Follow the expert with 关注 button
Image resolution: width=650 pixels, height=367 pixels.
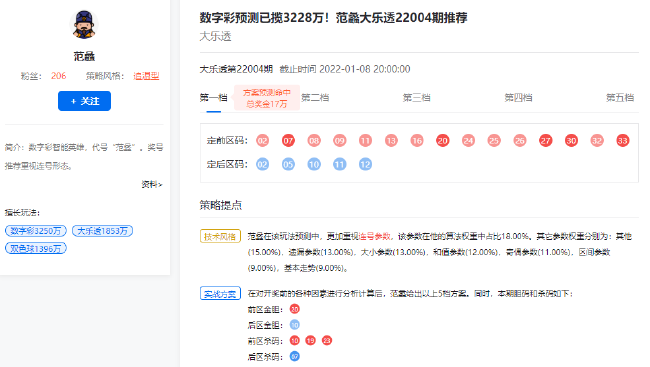(84, 101)
